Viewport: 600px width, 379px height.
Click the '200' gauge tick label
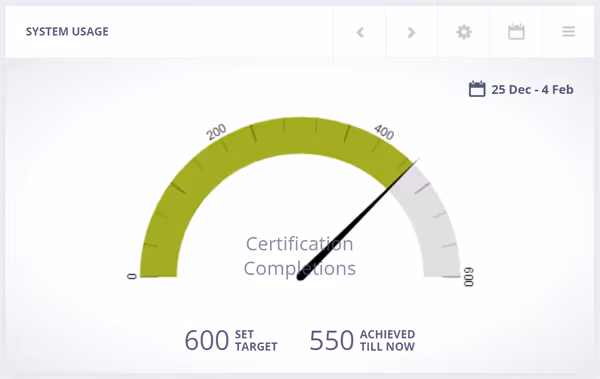pos(217,132)
